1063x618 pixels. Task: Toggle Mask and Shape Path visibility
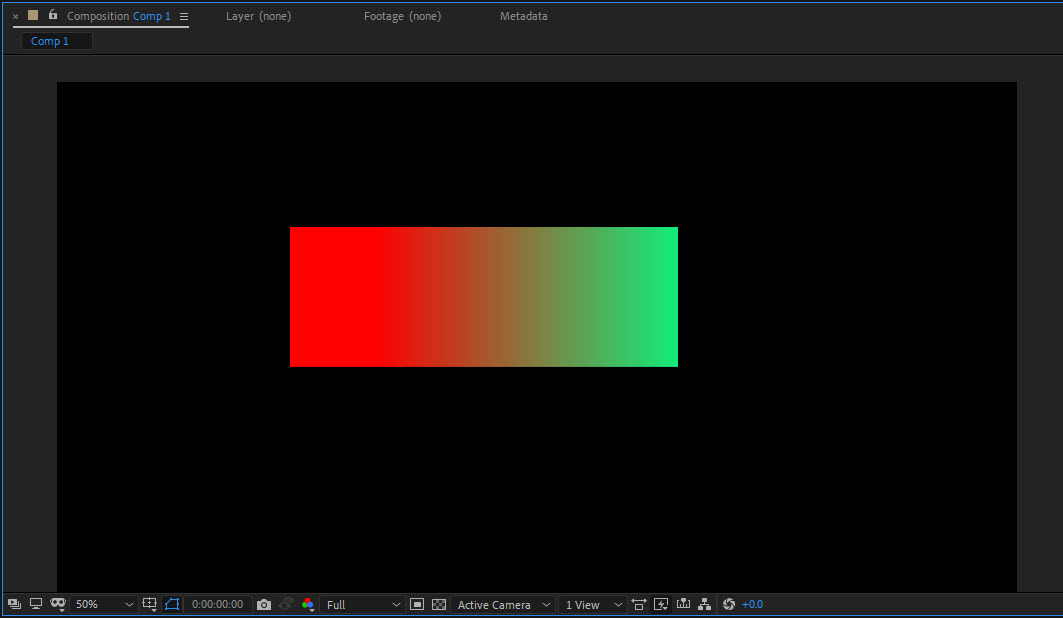click(x=171, y=604)
